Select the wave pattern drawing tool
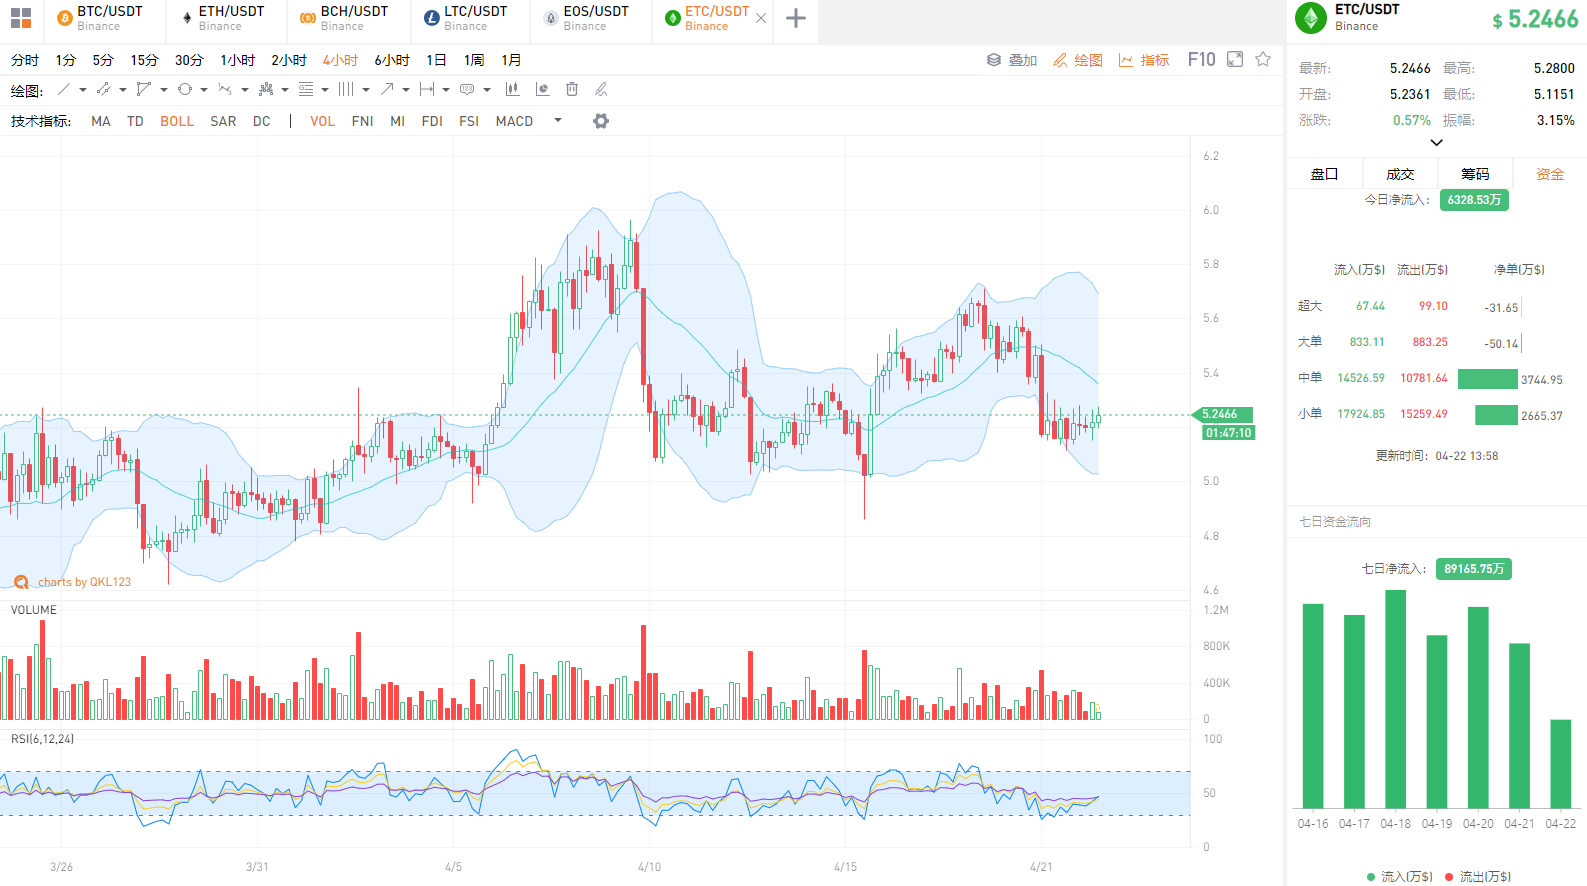 click(225, 89)
